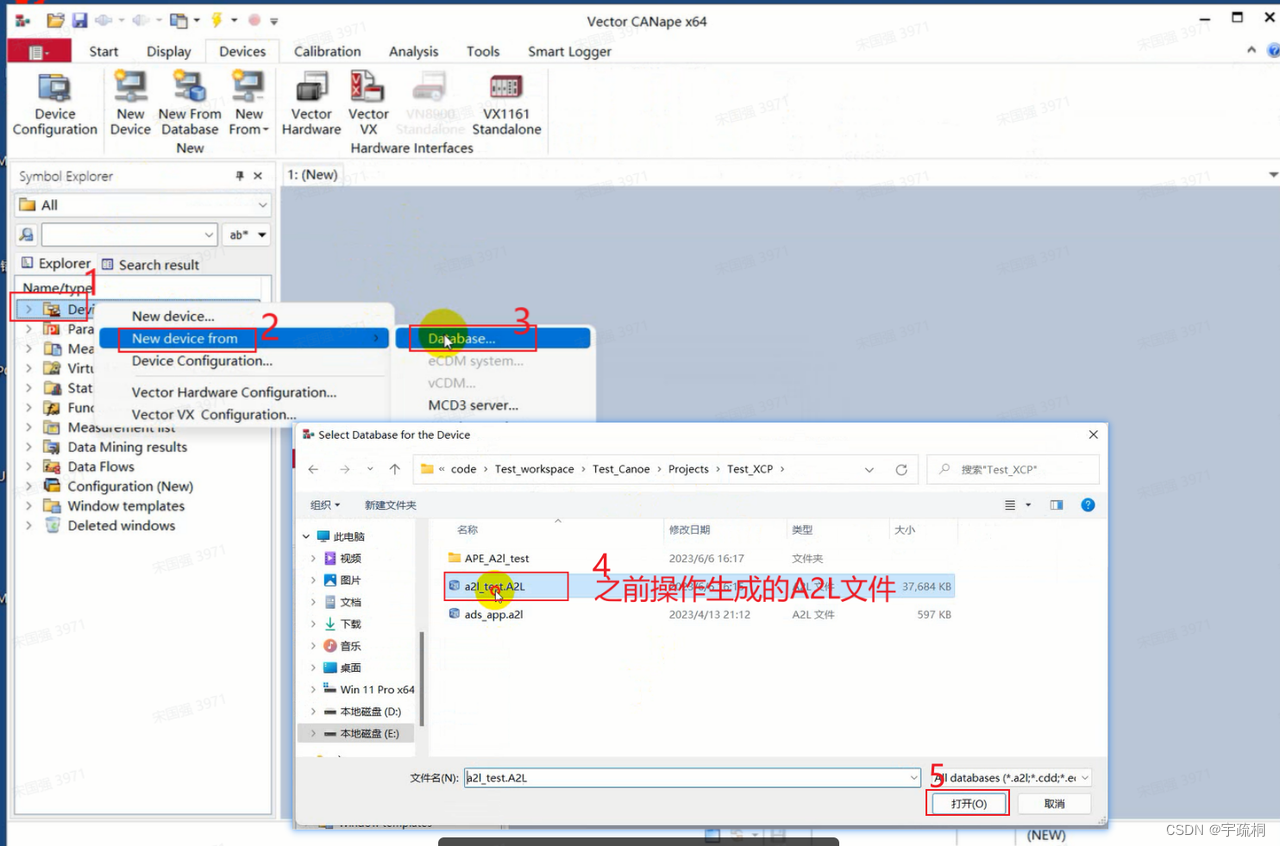Image resolution: width=1280 pixels, height=846 pixels.
Task: Click VX1161 Standalone icon
Action: coord(506,104)
